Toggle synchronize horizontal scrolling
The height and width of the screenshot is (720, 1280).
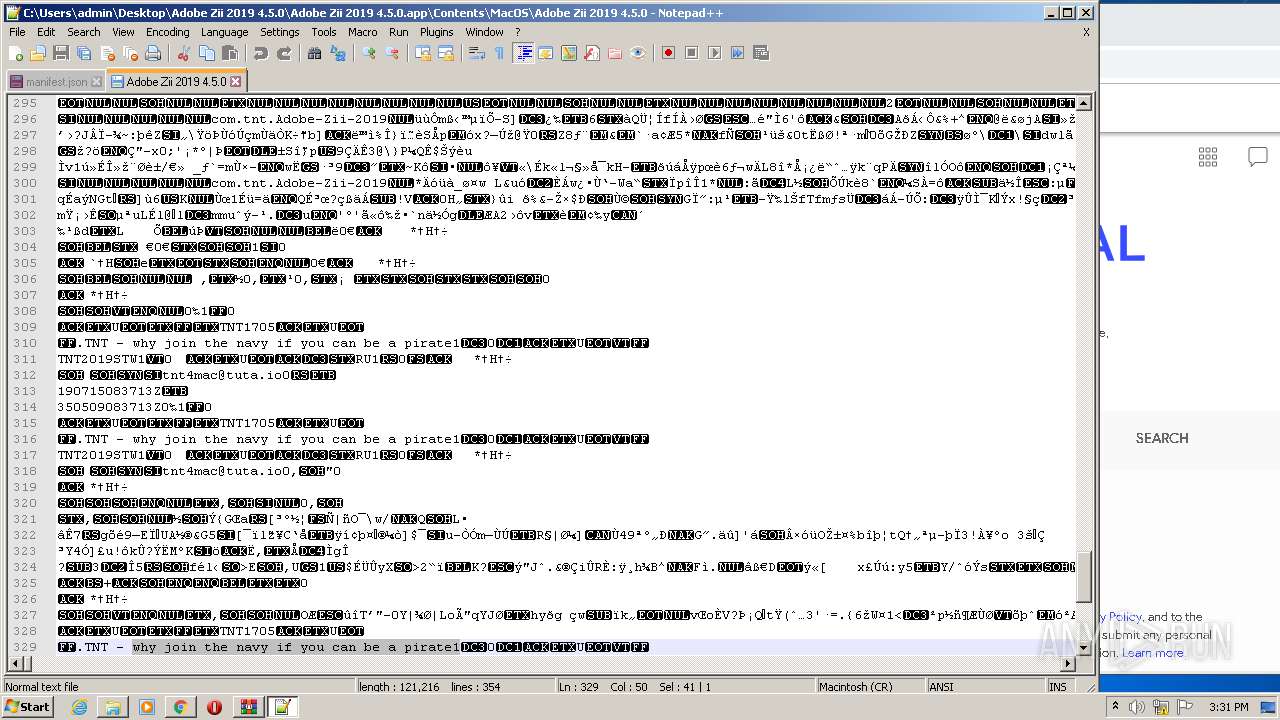(x=446, y=53)
